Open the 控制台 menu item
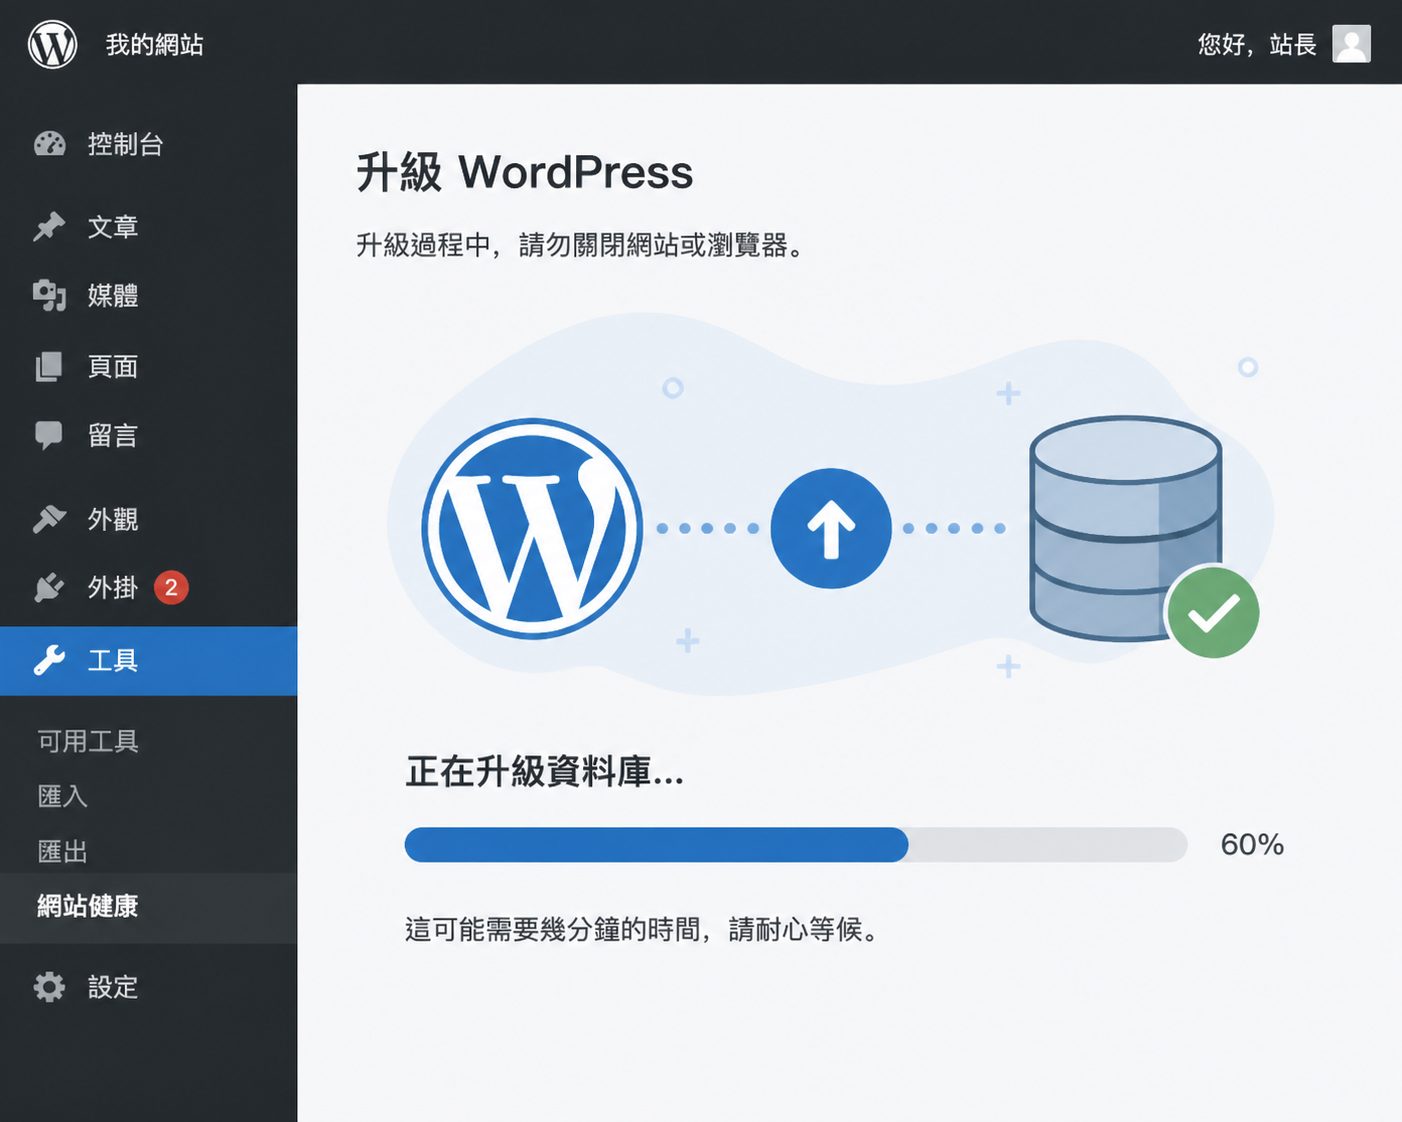1402x1122 pixels. click(148, 144)
